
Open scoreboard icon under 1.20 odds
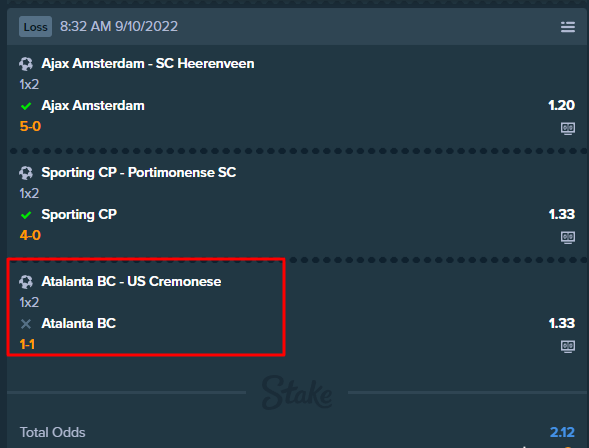568,128
